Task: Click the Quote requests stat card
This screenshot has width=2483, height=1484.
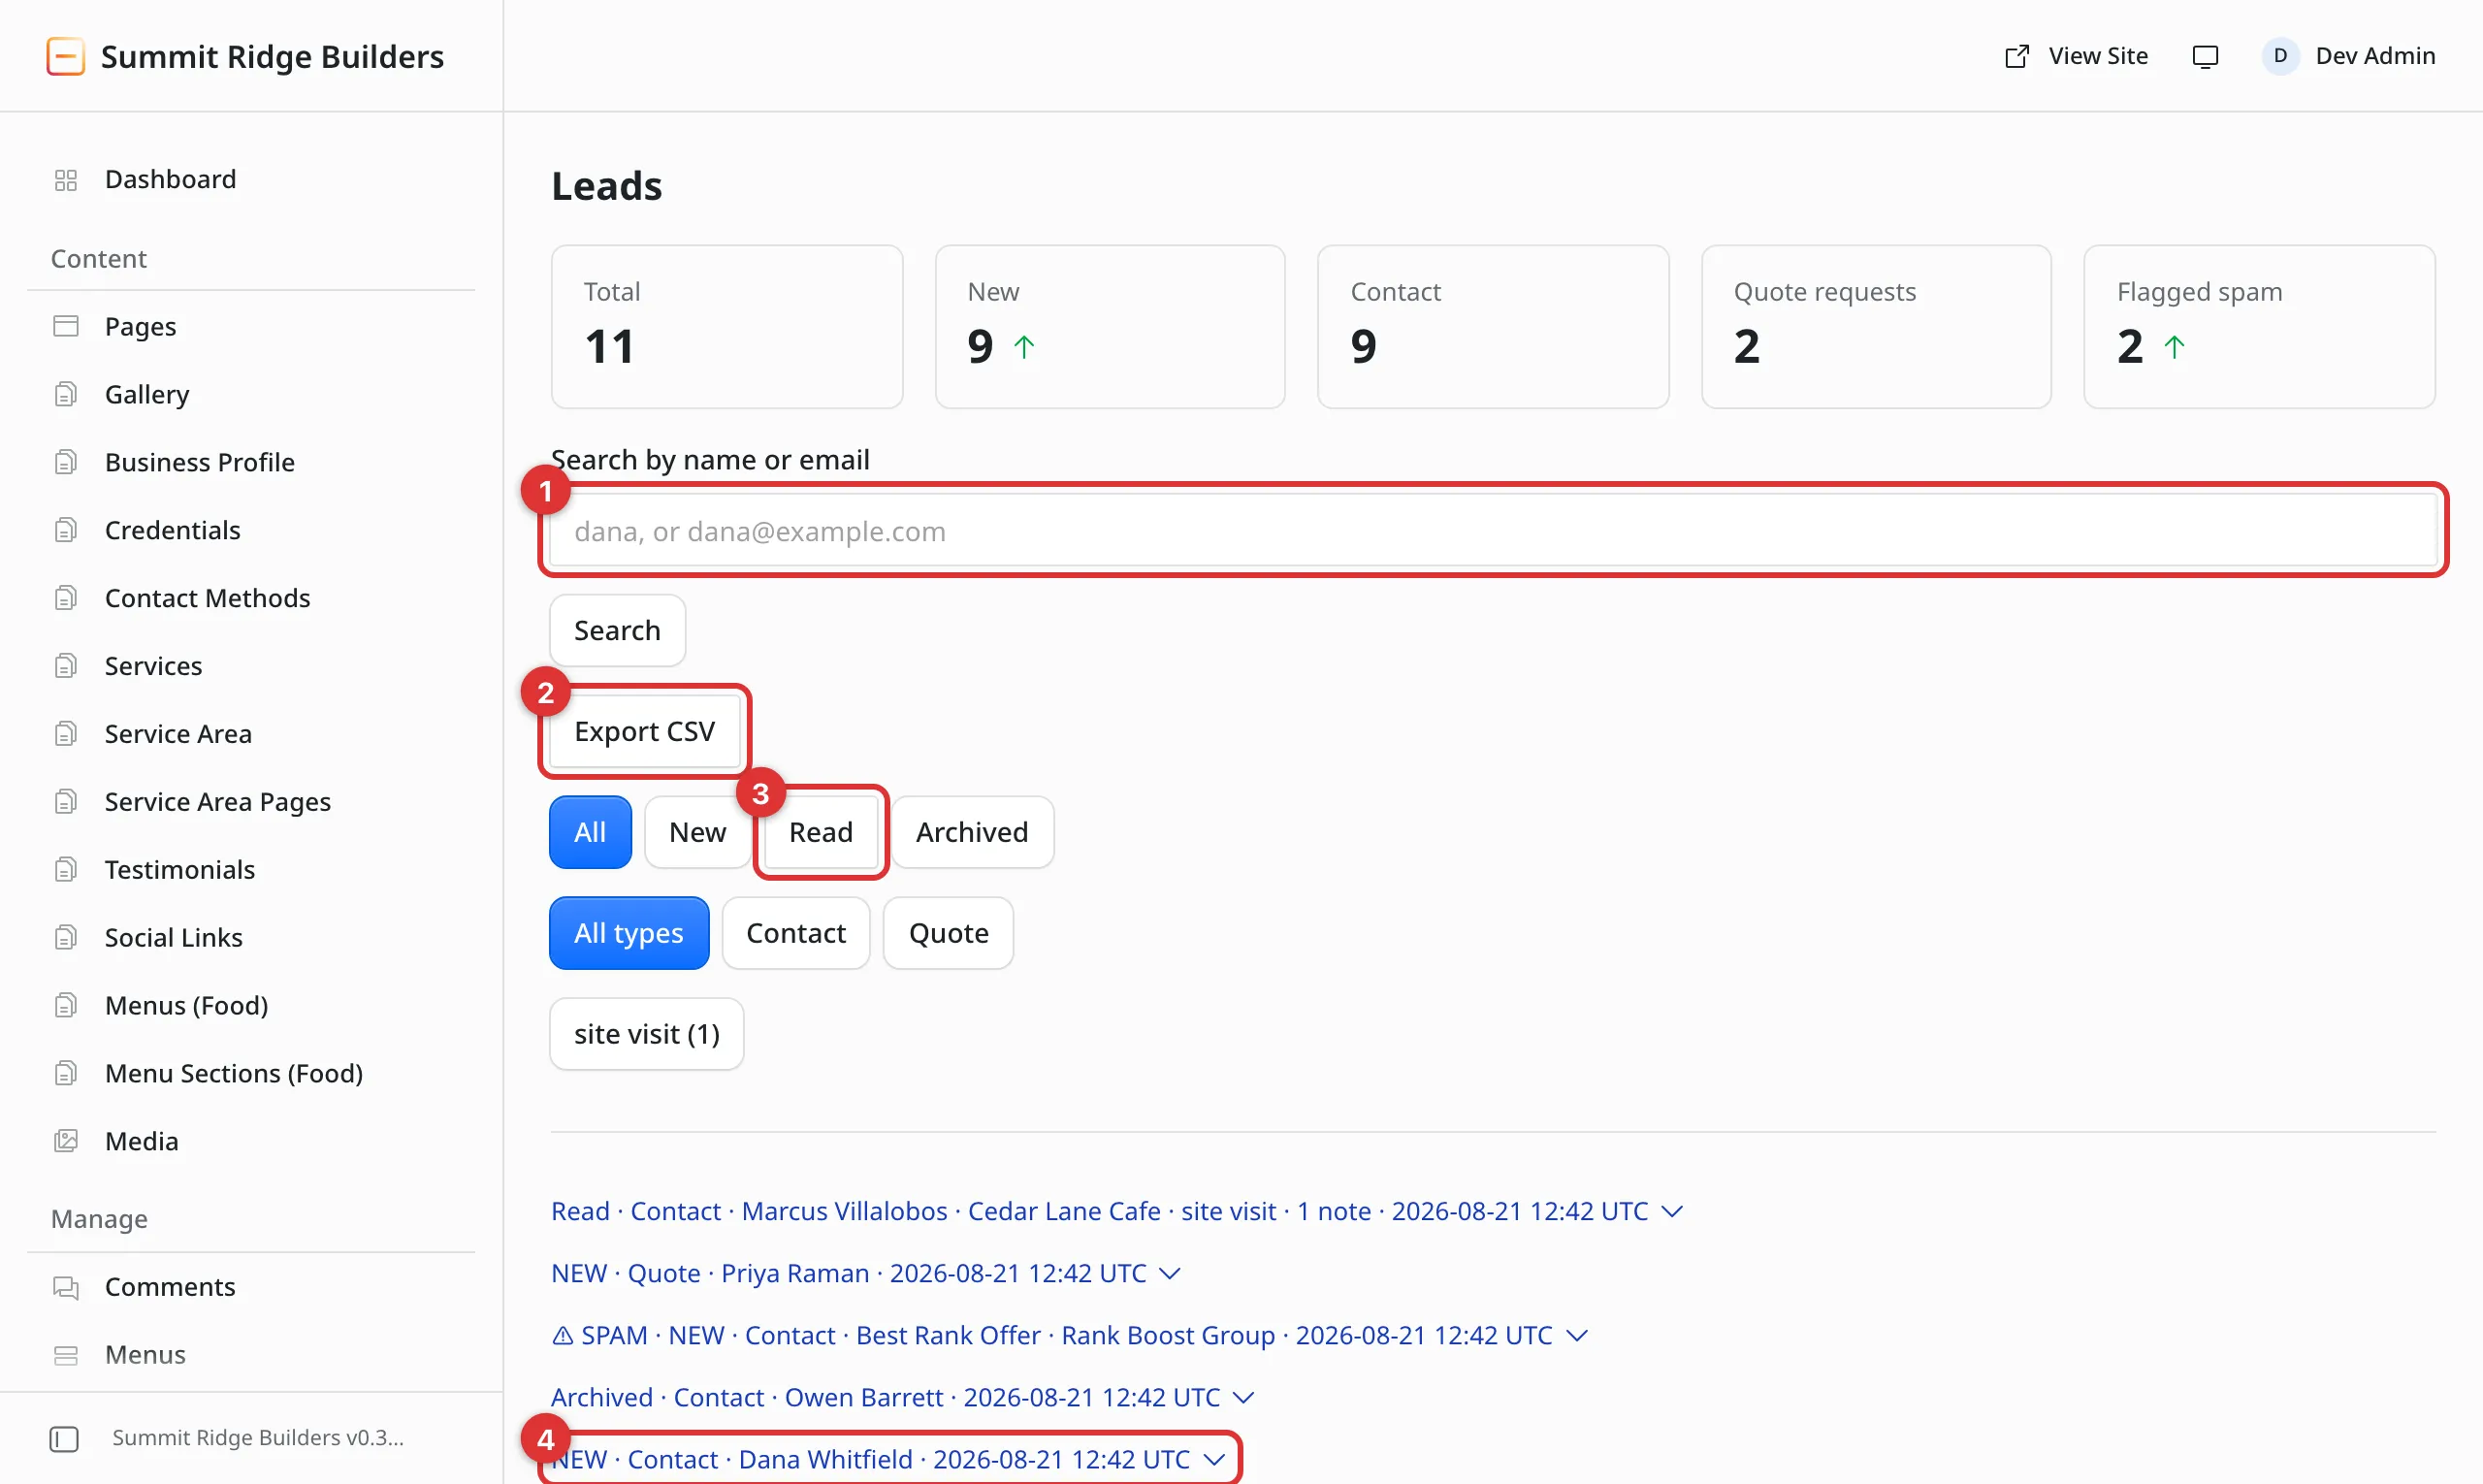Action: coord(1876,327)
